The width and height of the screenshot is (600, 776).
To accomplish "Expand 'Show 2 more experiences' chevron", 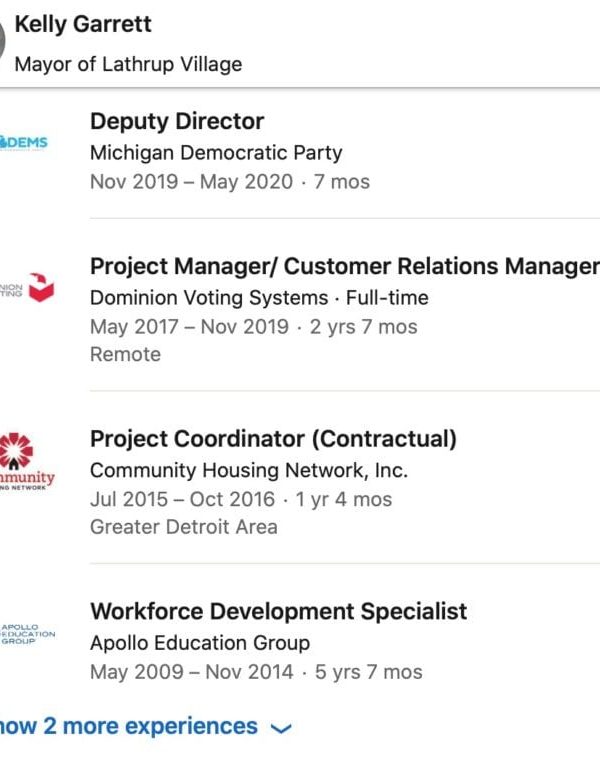I will [x=281, y=729].
